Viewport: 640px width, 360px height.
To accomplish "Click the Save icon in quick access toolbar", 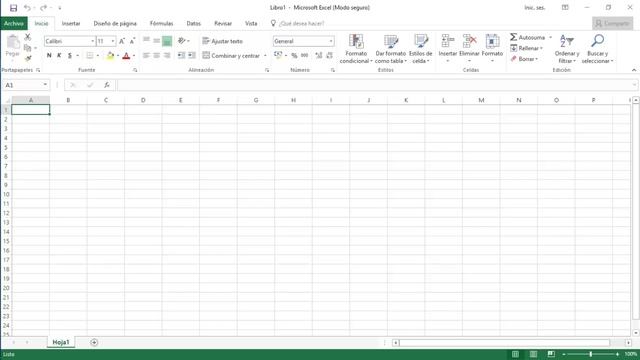I will [13, 8].
